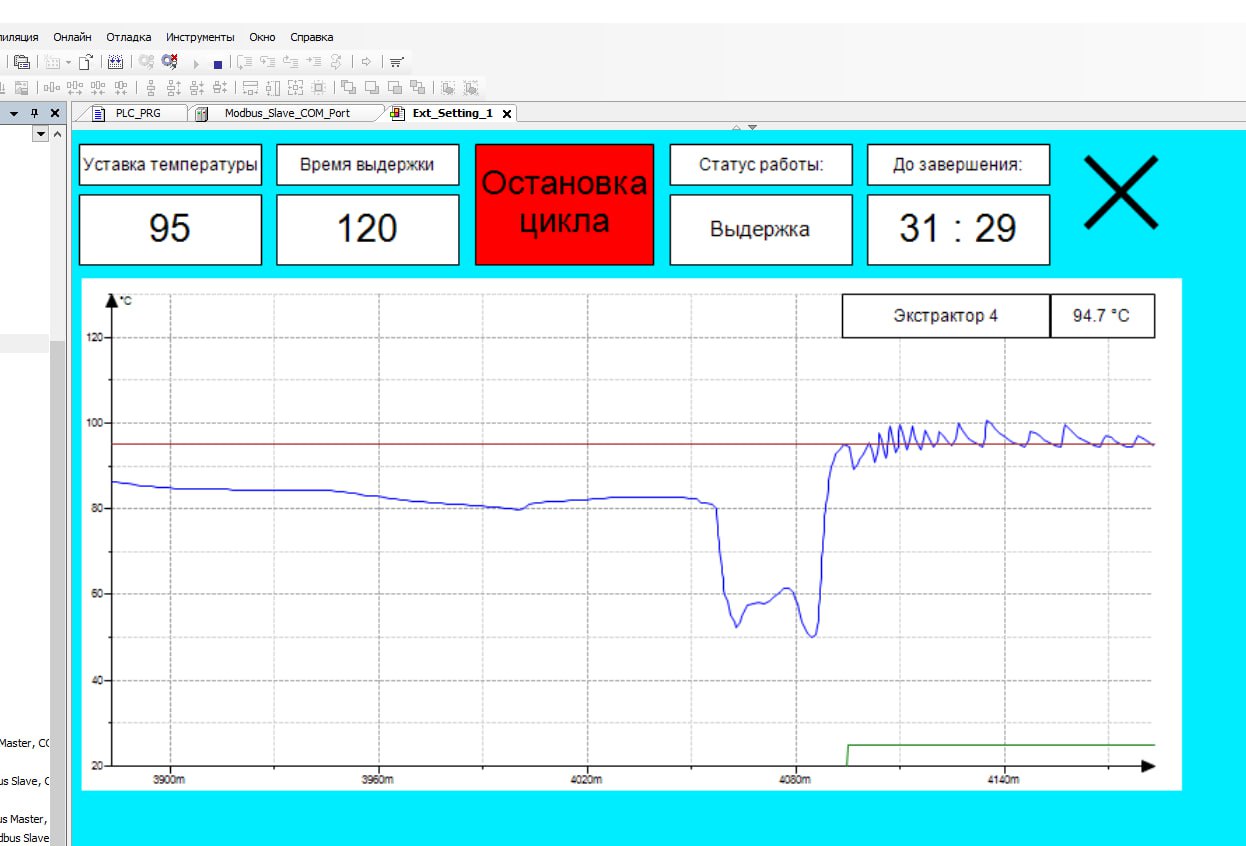Open the Онлайн menu
Image resolution: width=1246 pixels, height=846 pixels.
pos(72,36)
